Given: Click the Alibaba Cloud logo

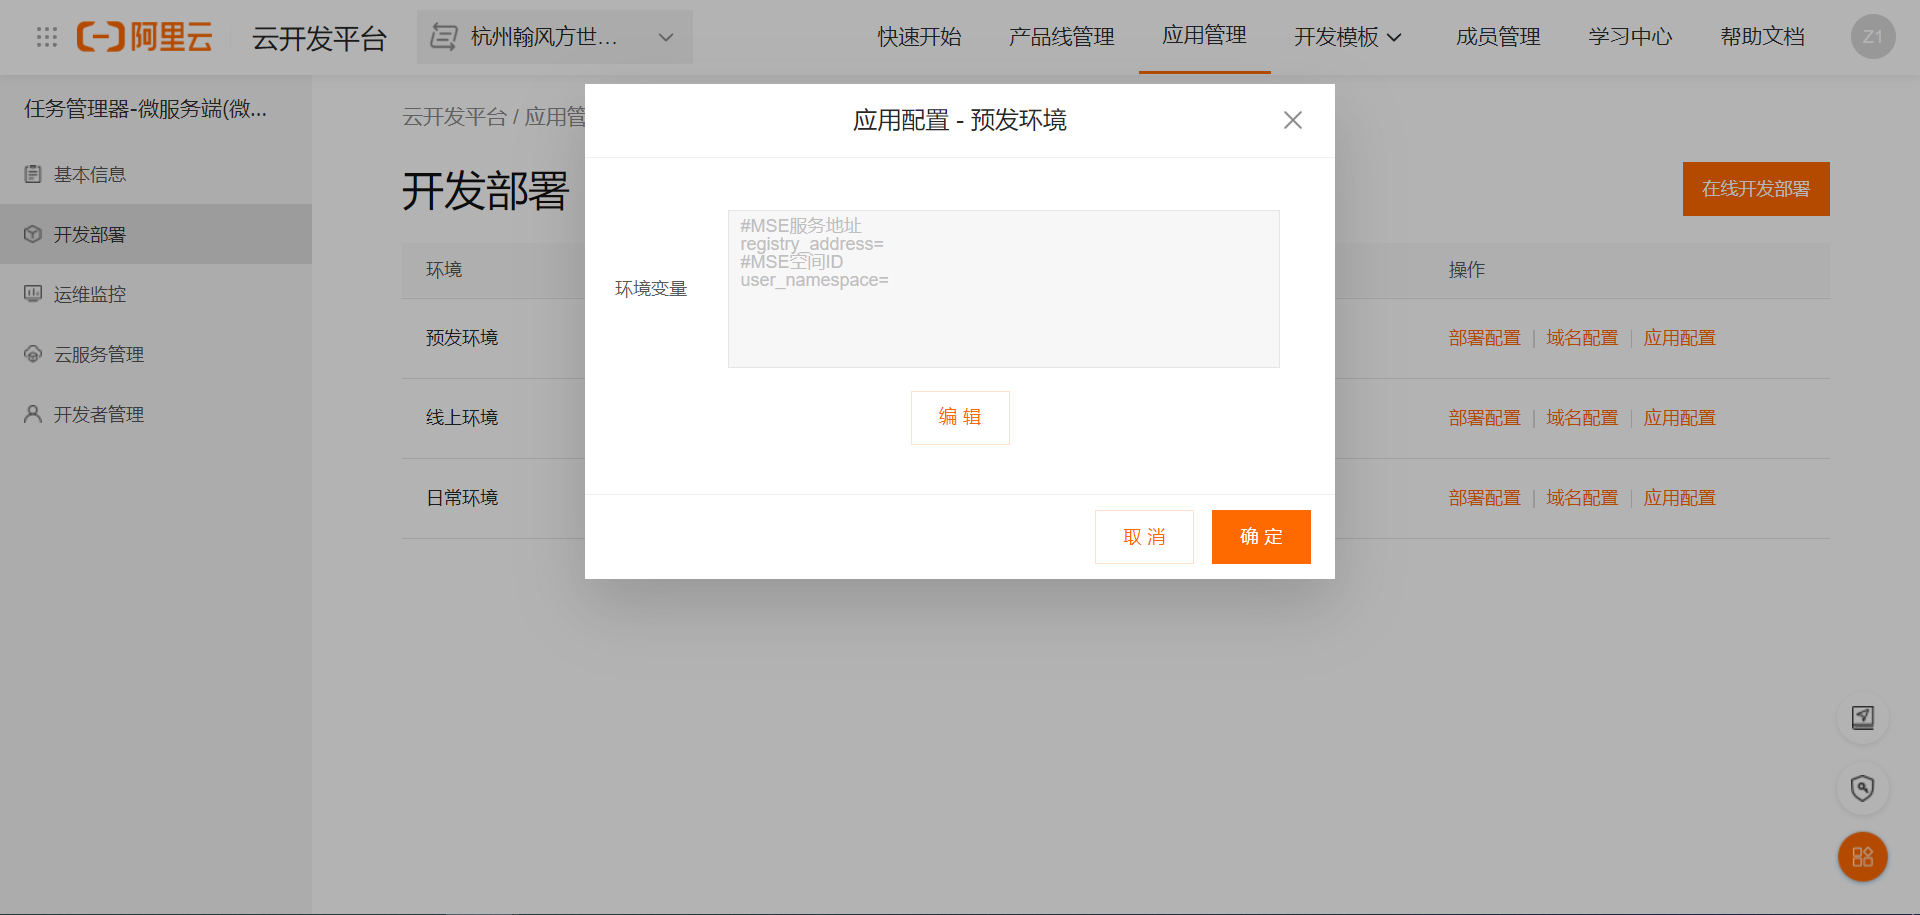Looking at the screenshot, I should 145,37.
